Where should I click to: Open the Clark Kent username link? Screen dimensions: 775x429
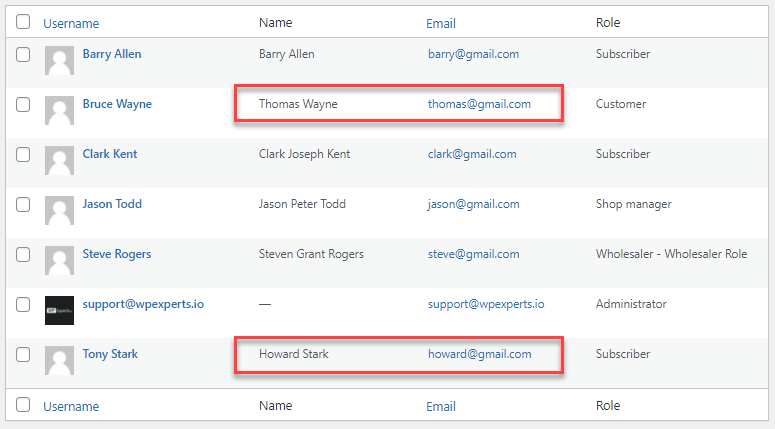(110, 154)
